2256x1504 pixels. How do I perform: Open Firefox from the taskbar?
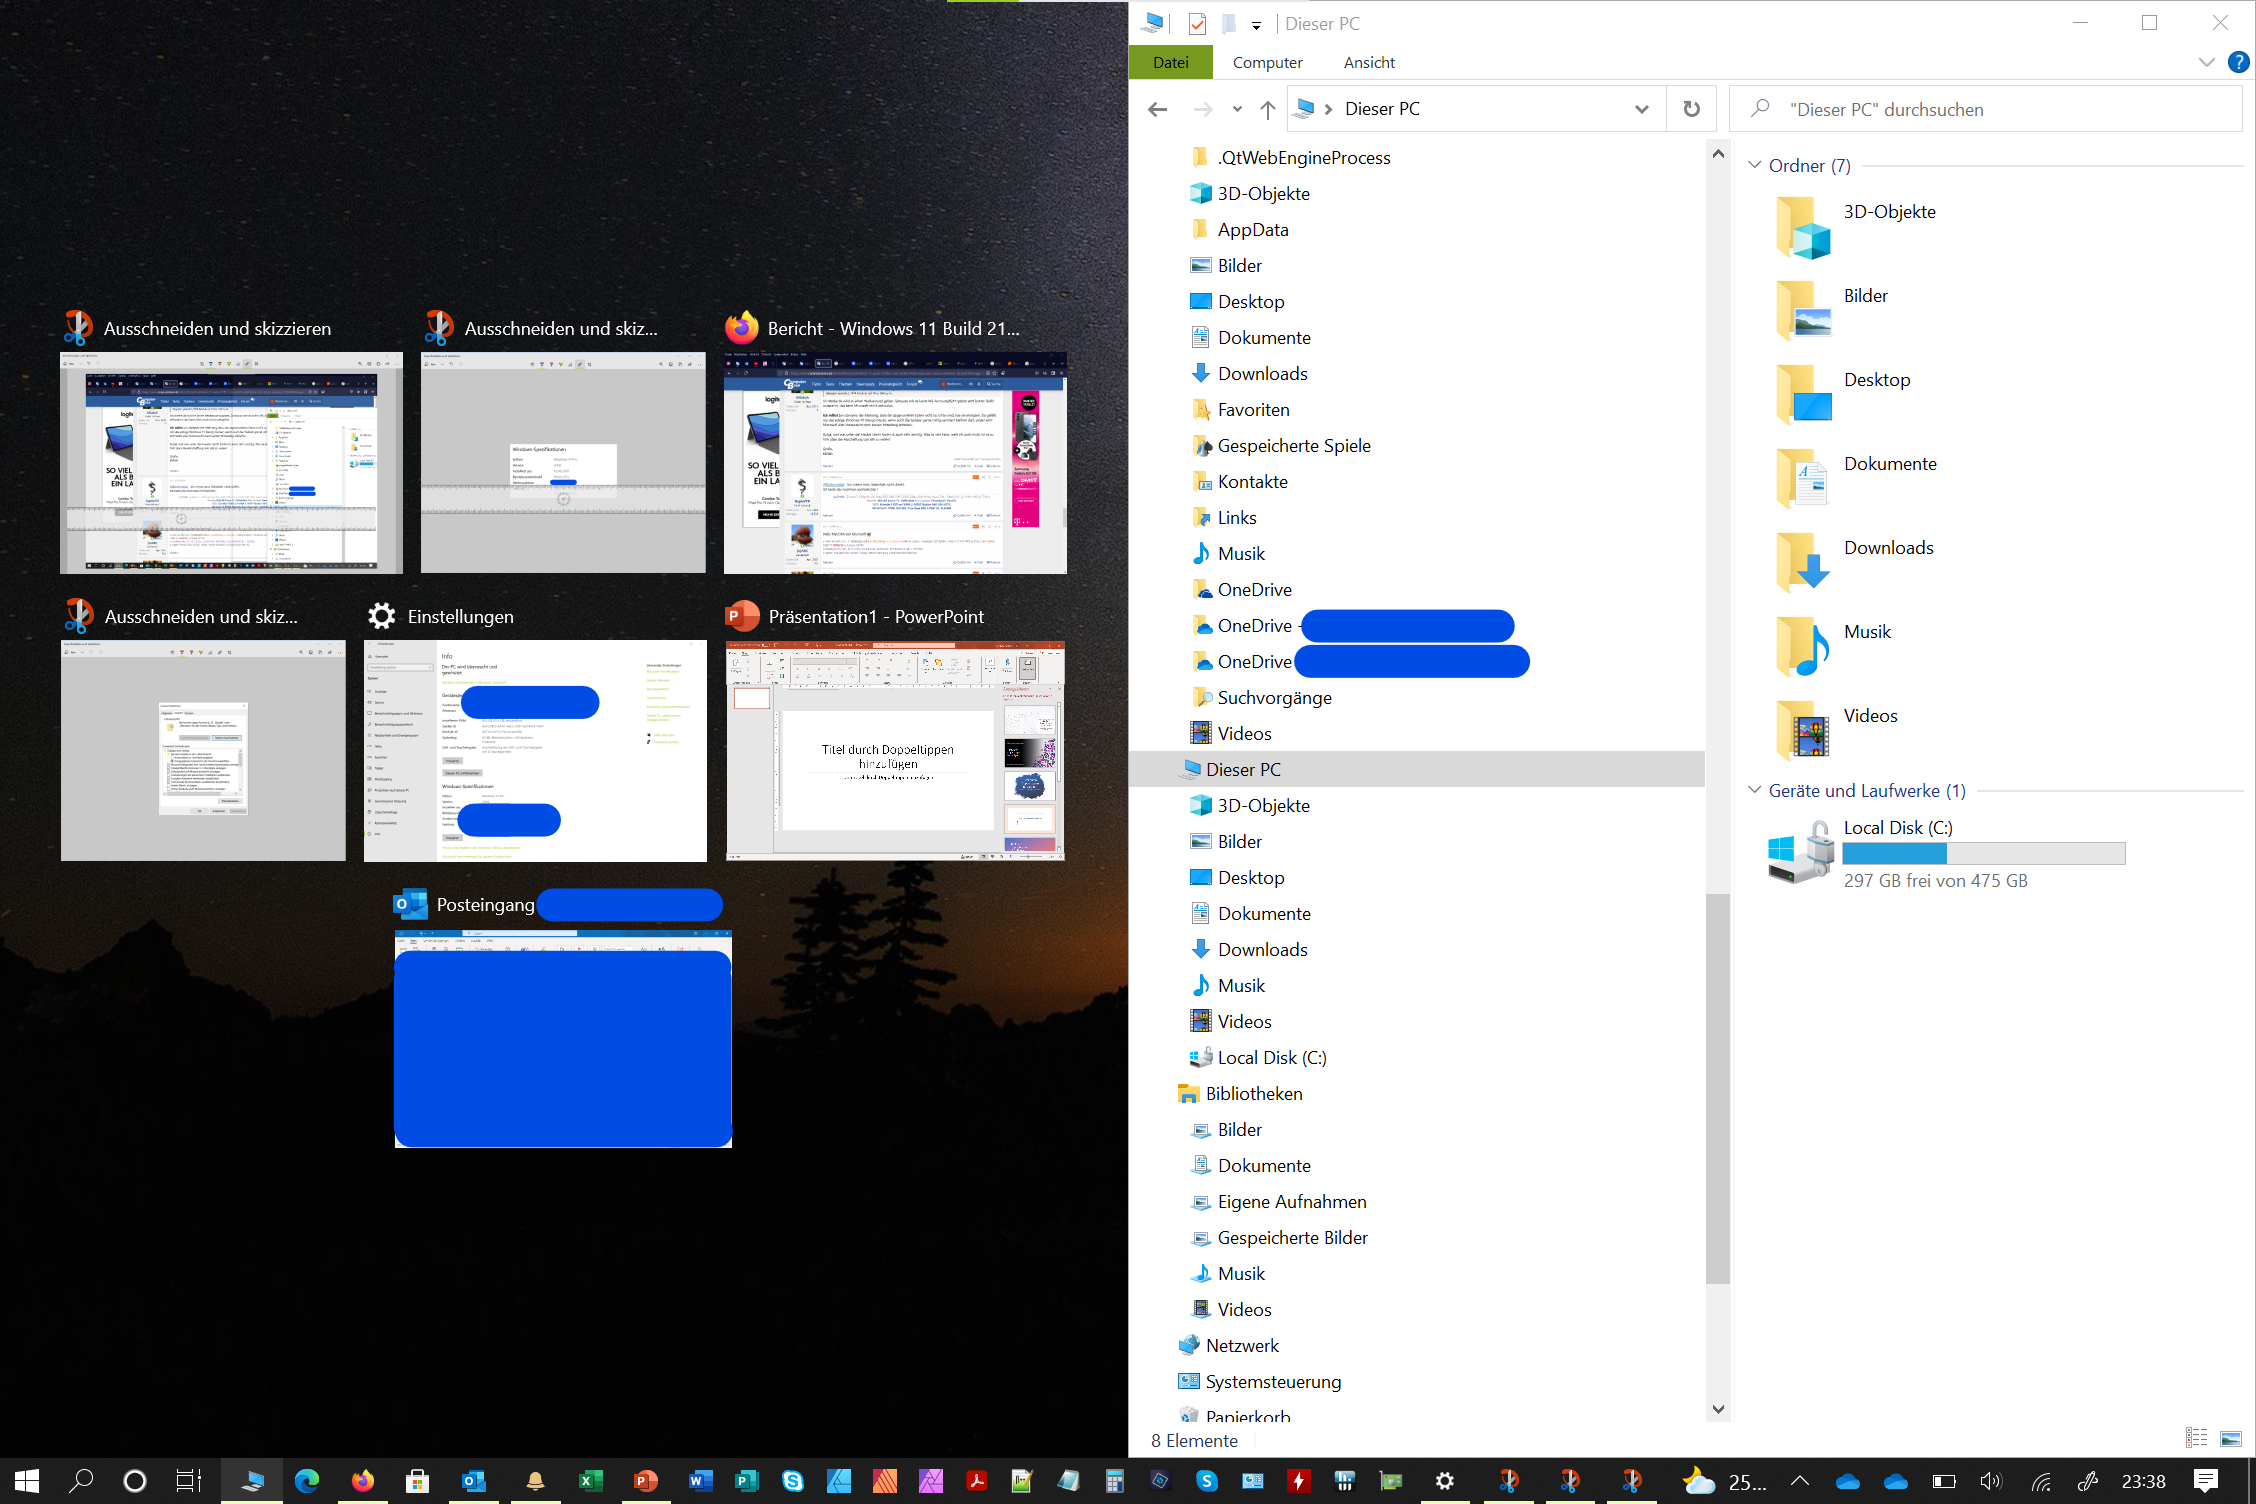[362, 1480]
